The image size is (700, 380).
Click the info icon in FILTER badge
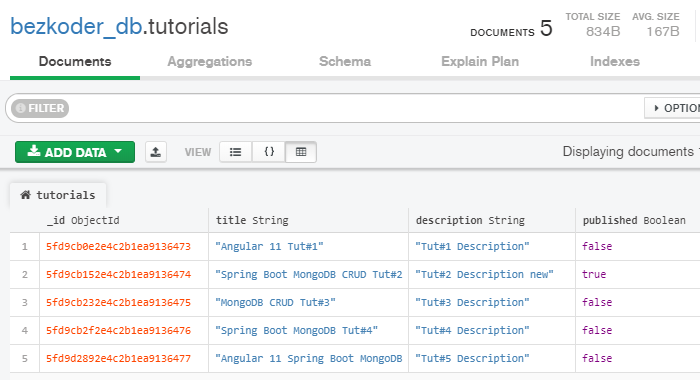[x=21, y=108]
